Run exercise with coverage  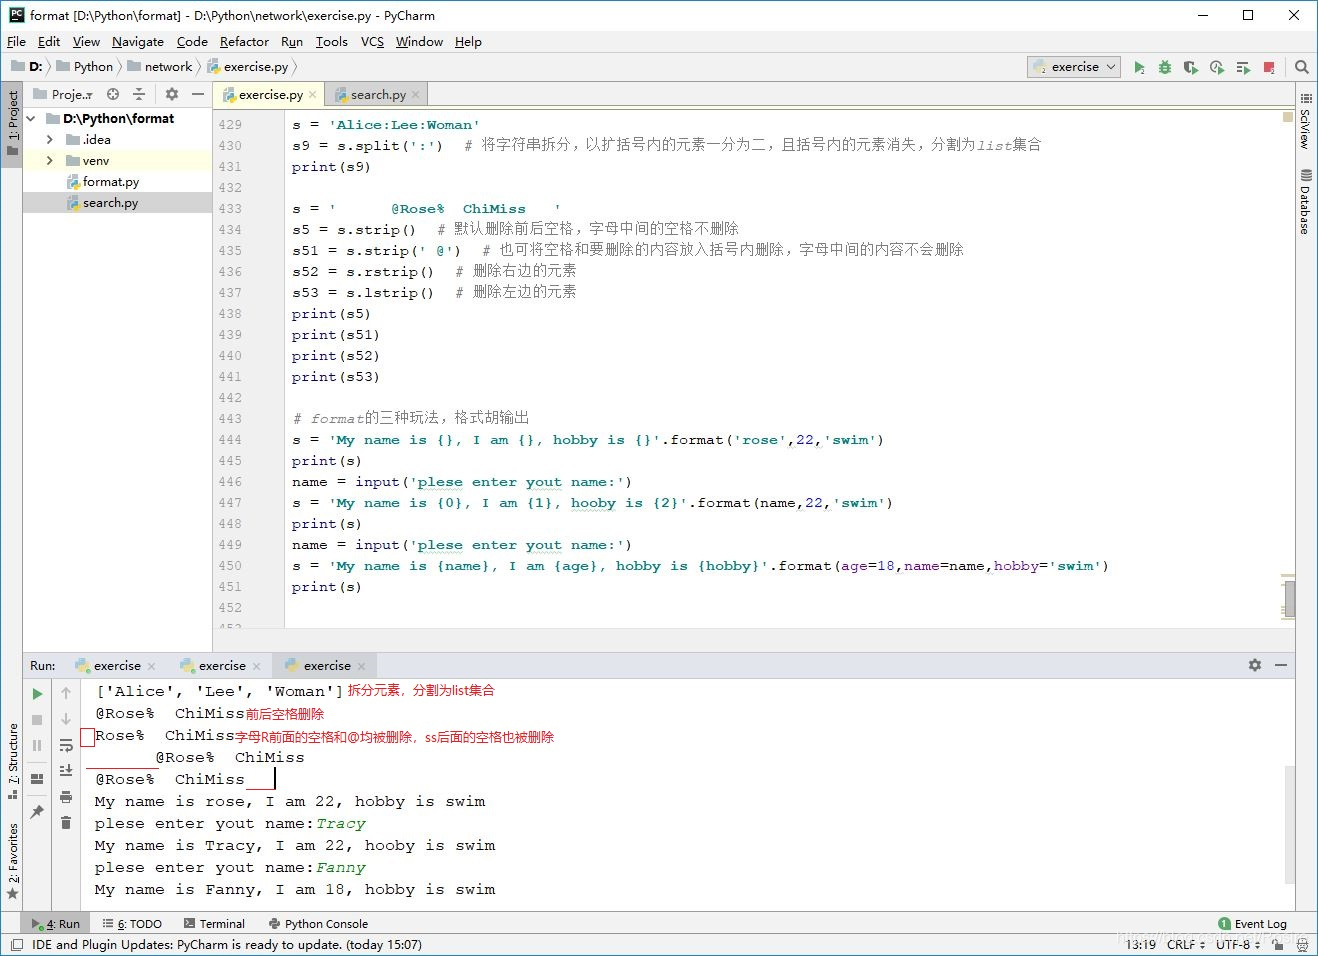coord(1190,67)
